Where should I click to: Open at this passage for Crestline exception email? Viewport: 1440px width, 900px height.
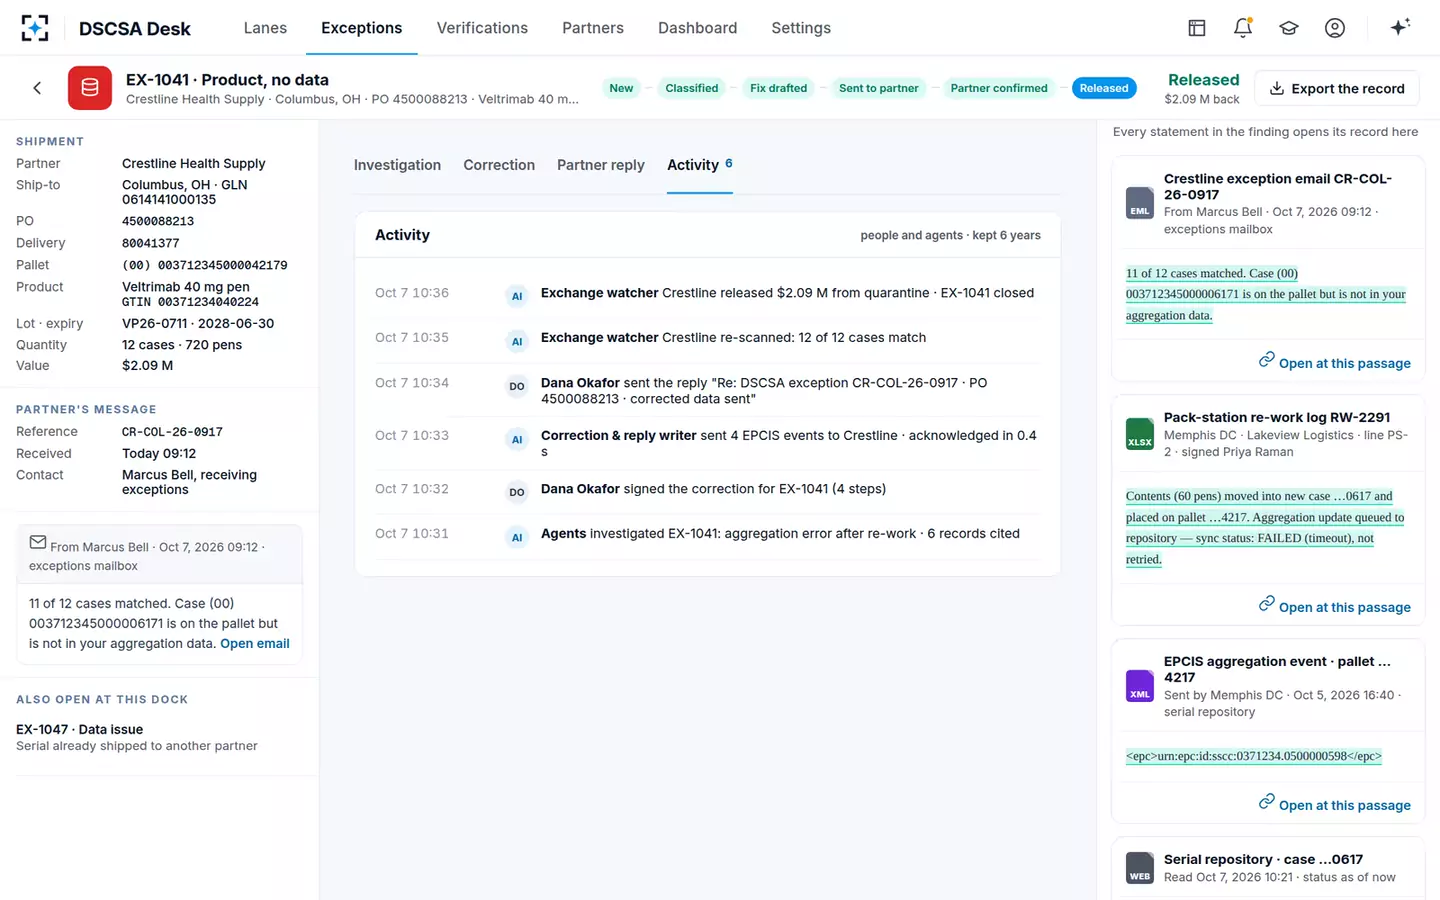(x=1335, y=362)
